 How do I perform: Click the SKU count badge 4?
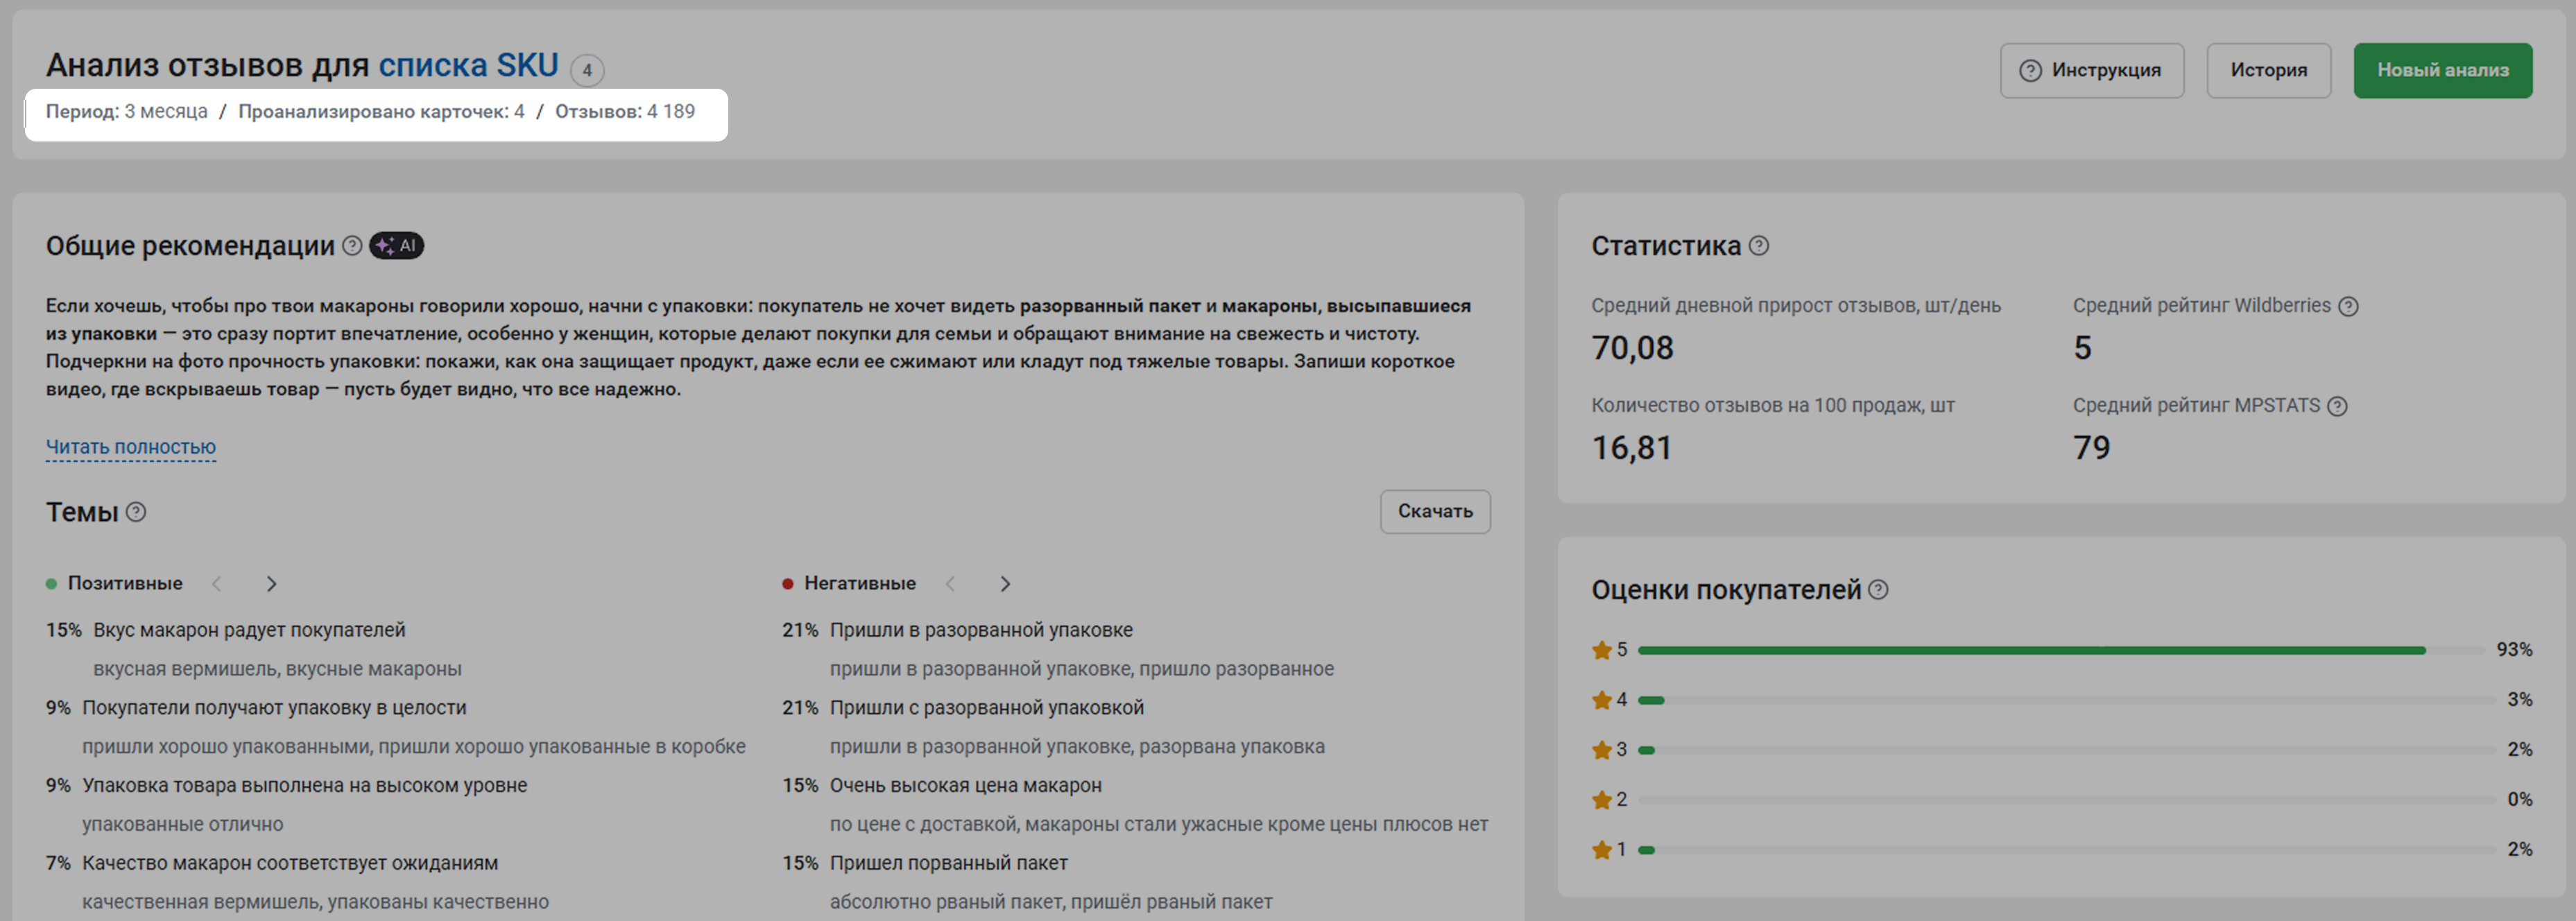(587, 70)
